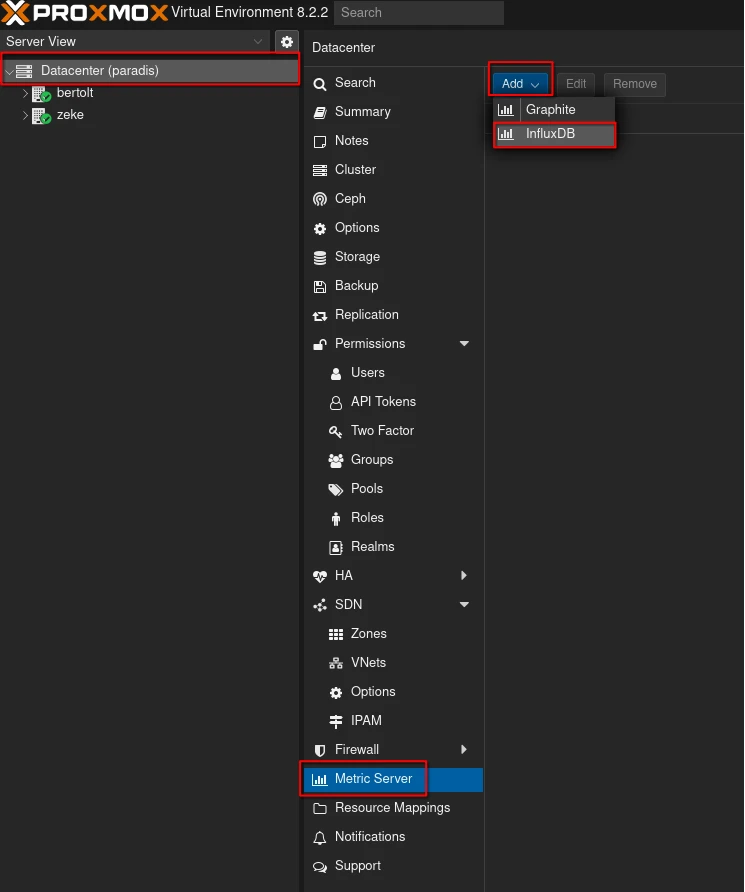Click the HA heartbeat icon

[320, 576]
